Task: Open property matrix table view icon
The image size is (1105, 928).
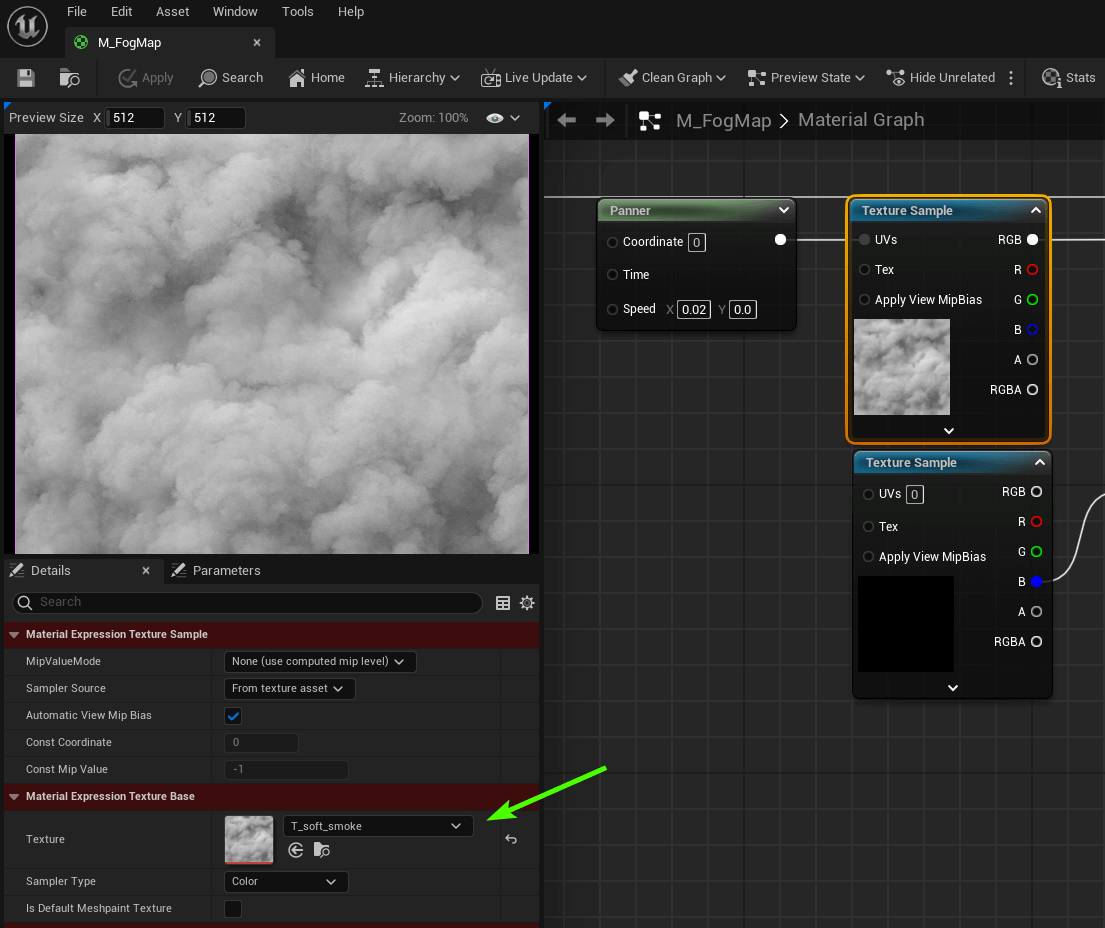Action: tap(503, 603)
